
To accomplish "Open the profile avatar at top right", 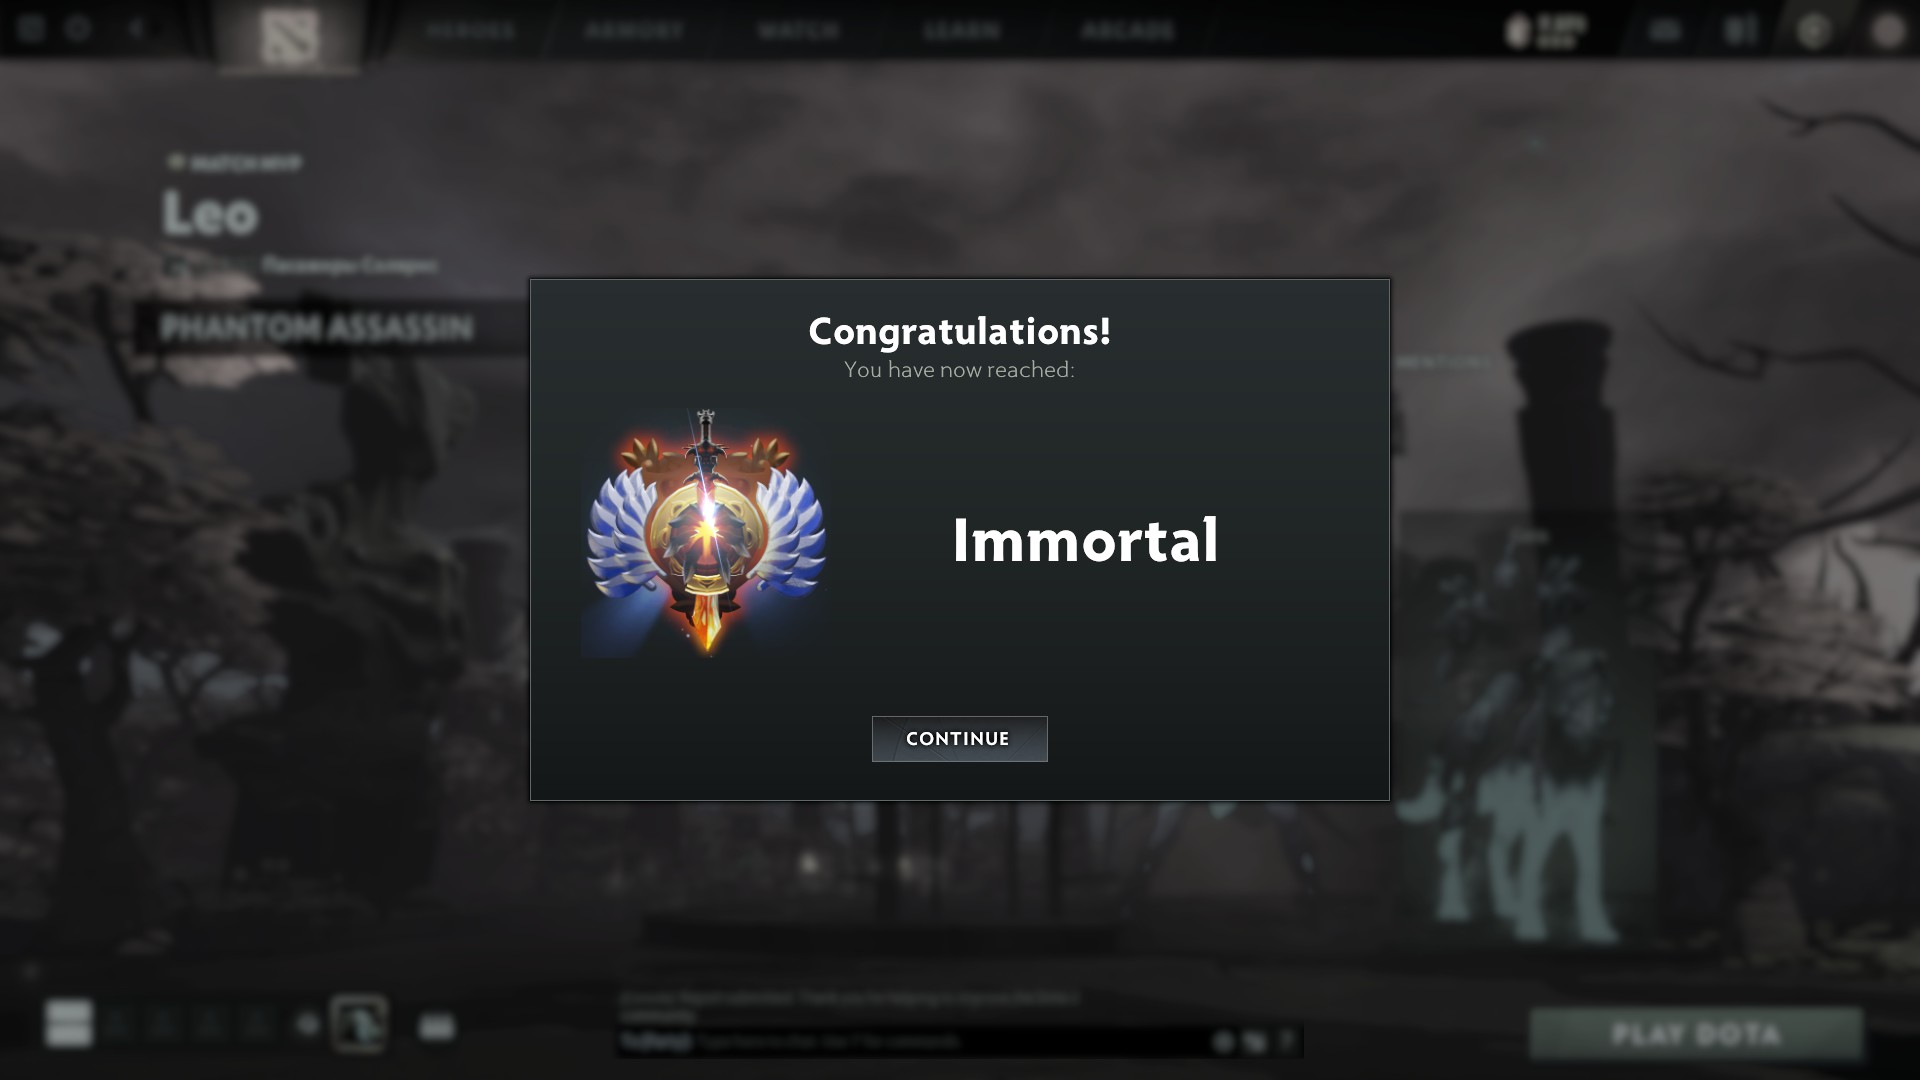I will [x=1888, y=30].
